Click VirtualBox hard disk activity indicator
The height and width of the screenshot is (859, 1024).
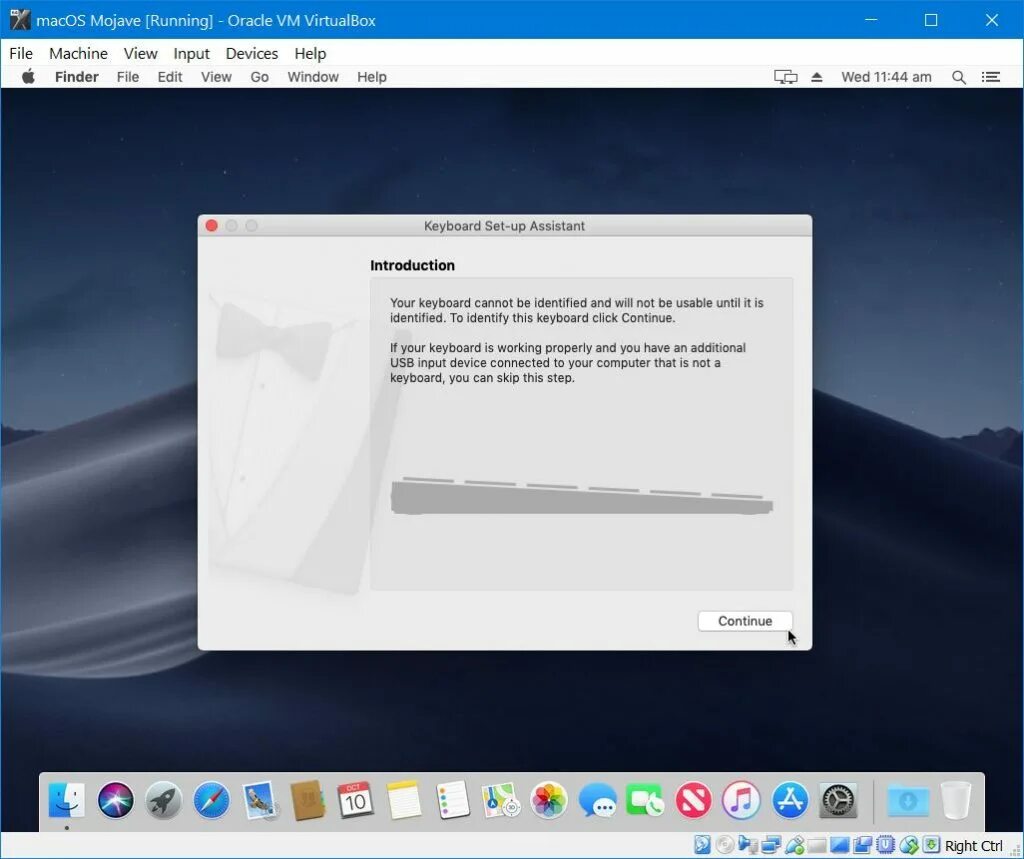pos(703,845)
